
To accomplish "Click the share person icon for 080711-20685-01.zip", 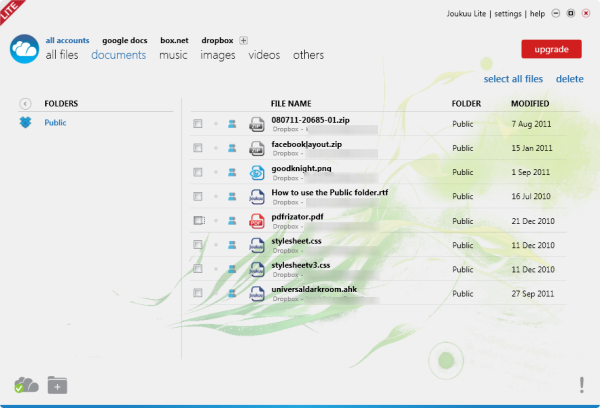I will point(232,124).
